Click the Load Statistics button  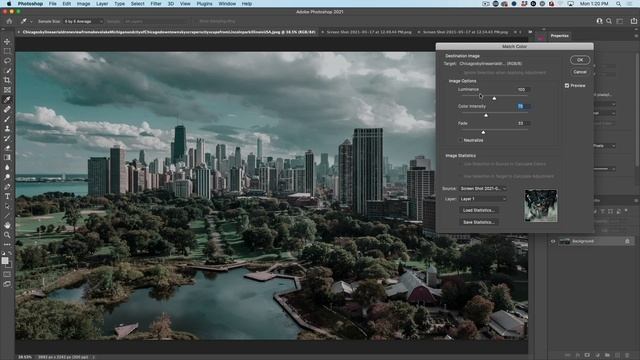point(479,210)
